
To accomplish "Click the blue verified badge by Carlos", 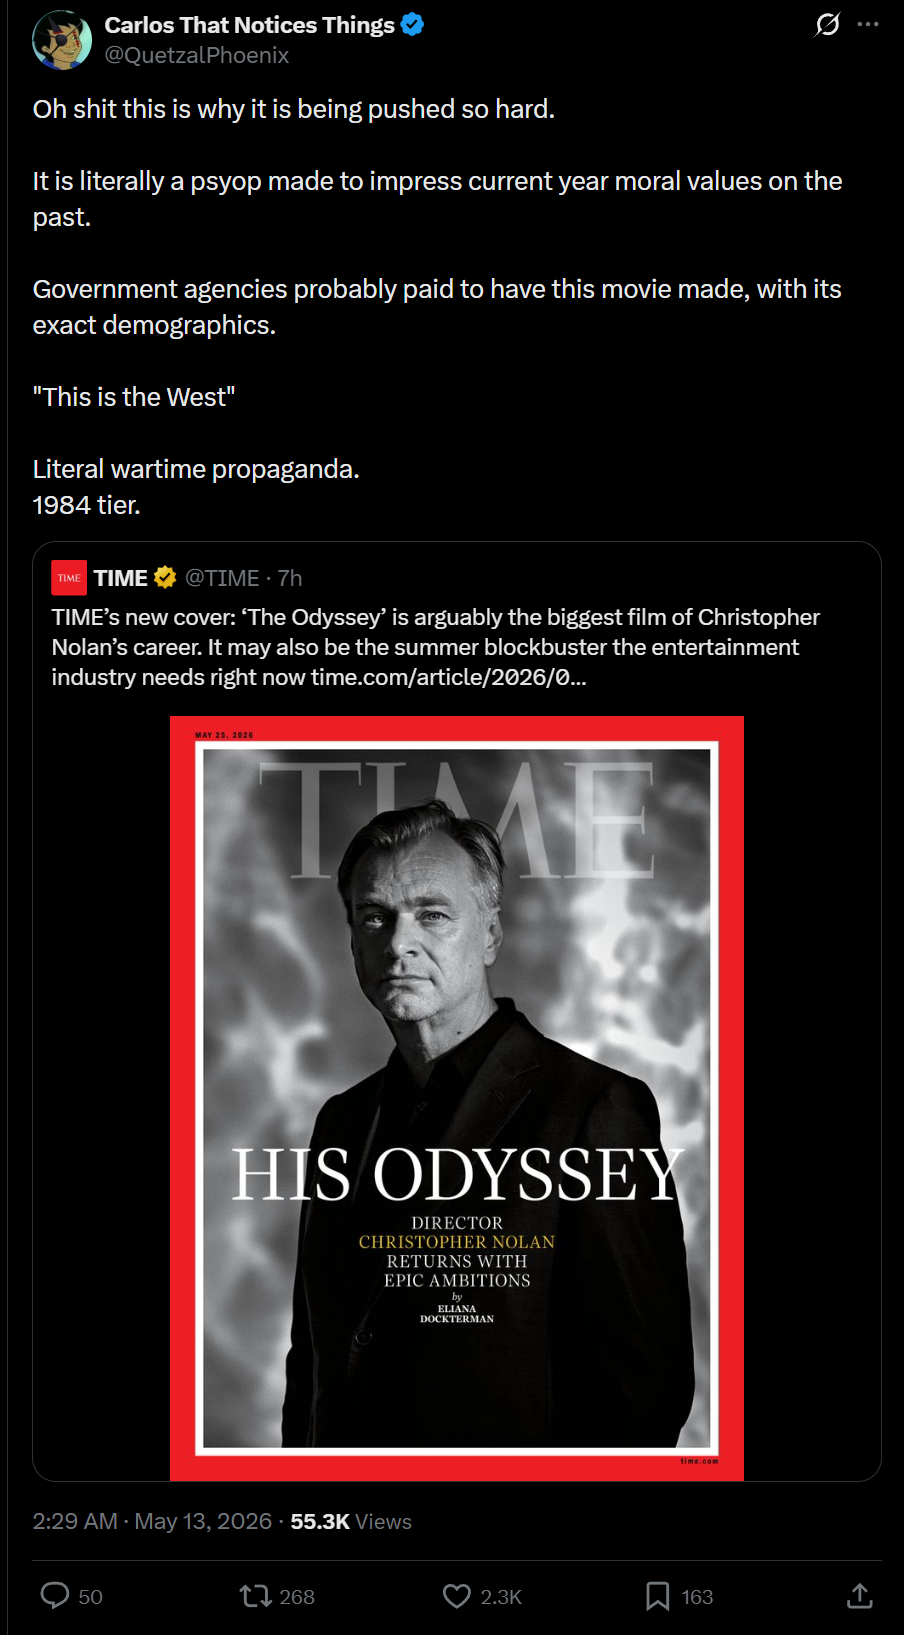I will click(x=412, y=25).
